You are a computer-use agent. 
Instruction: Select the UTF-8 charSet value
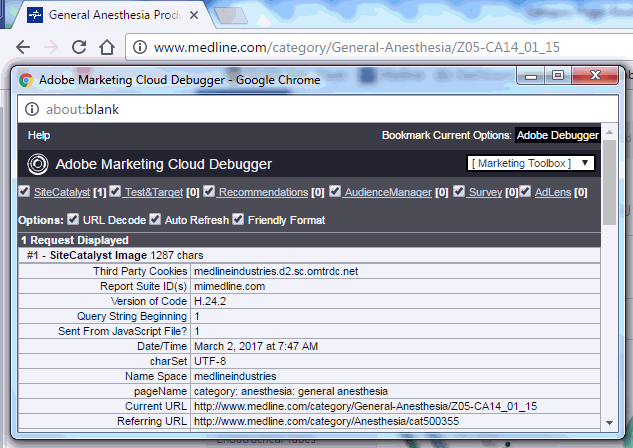(x=210, y=361)
